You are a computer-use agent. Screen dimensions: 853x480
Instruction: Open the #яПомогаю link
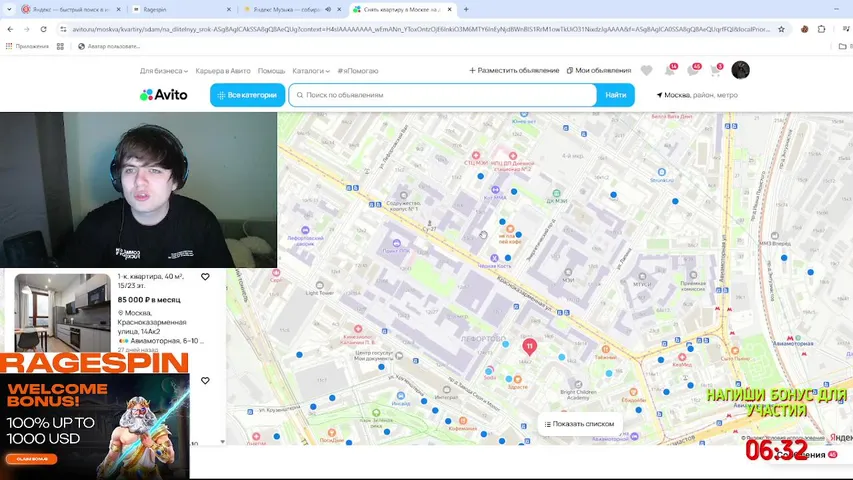tap(357, 71)
